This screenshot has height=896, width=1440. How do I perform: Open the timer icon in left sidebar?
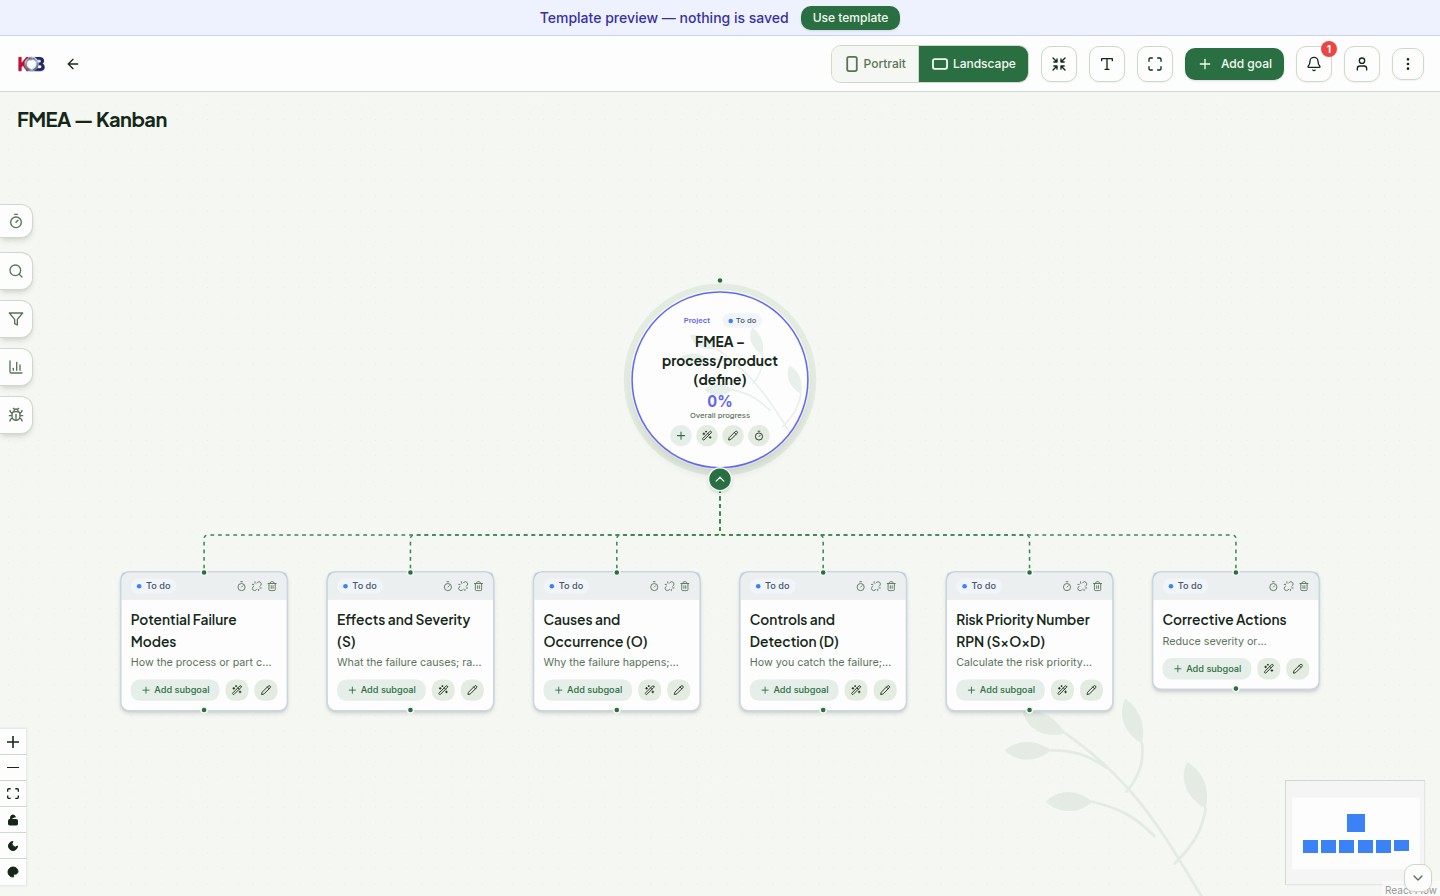coord(16,222)
